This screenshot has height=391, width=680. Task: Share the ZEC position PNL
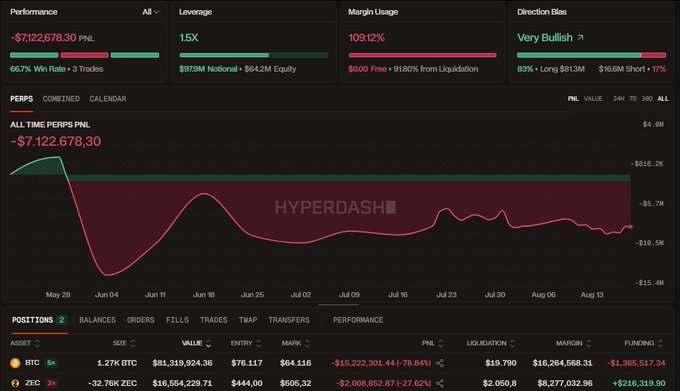tap(440, 383)
